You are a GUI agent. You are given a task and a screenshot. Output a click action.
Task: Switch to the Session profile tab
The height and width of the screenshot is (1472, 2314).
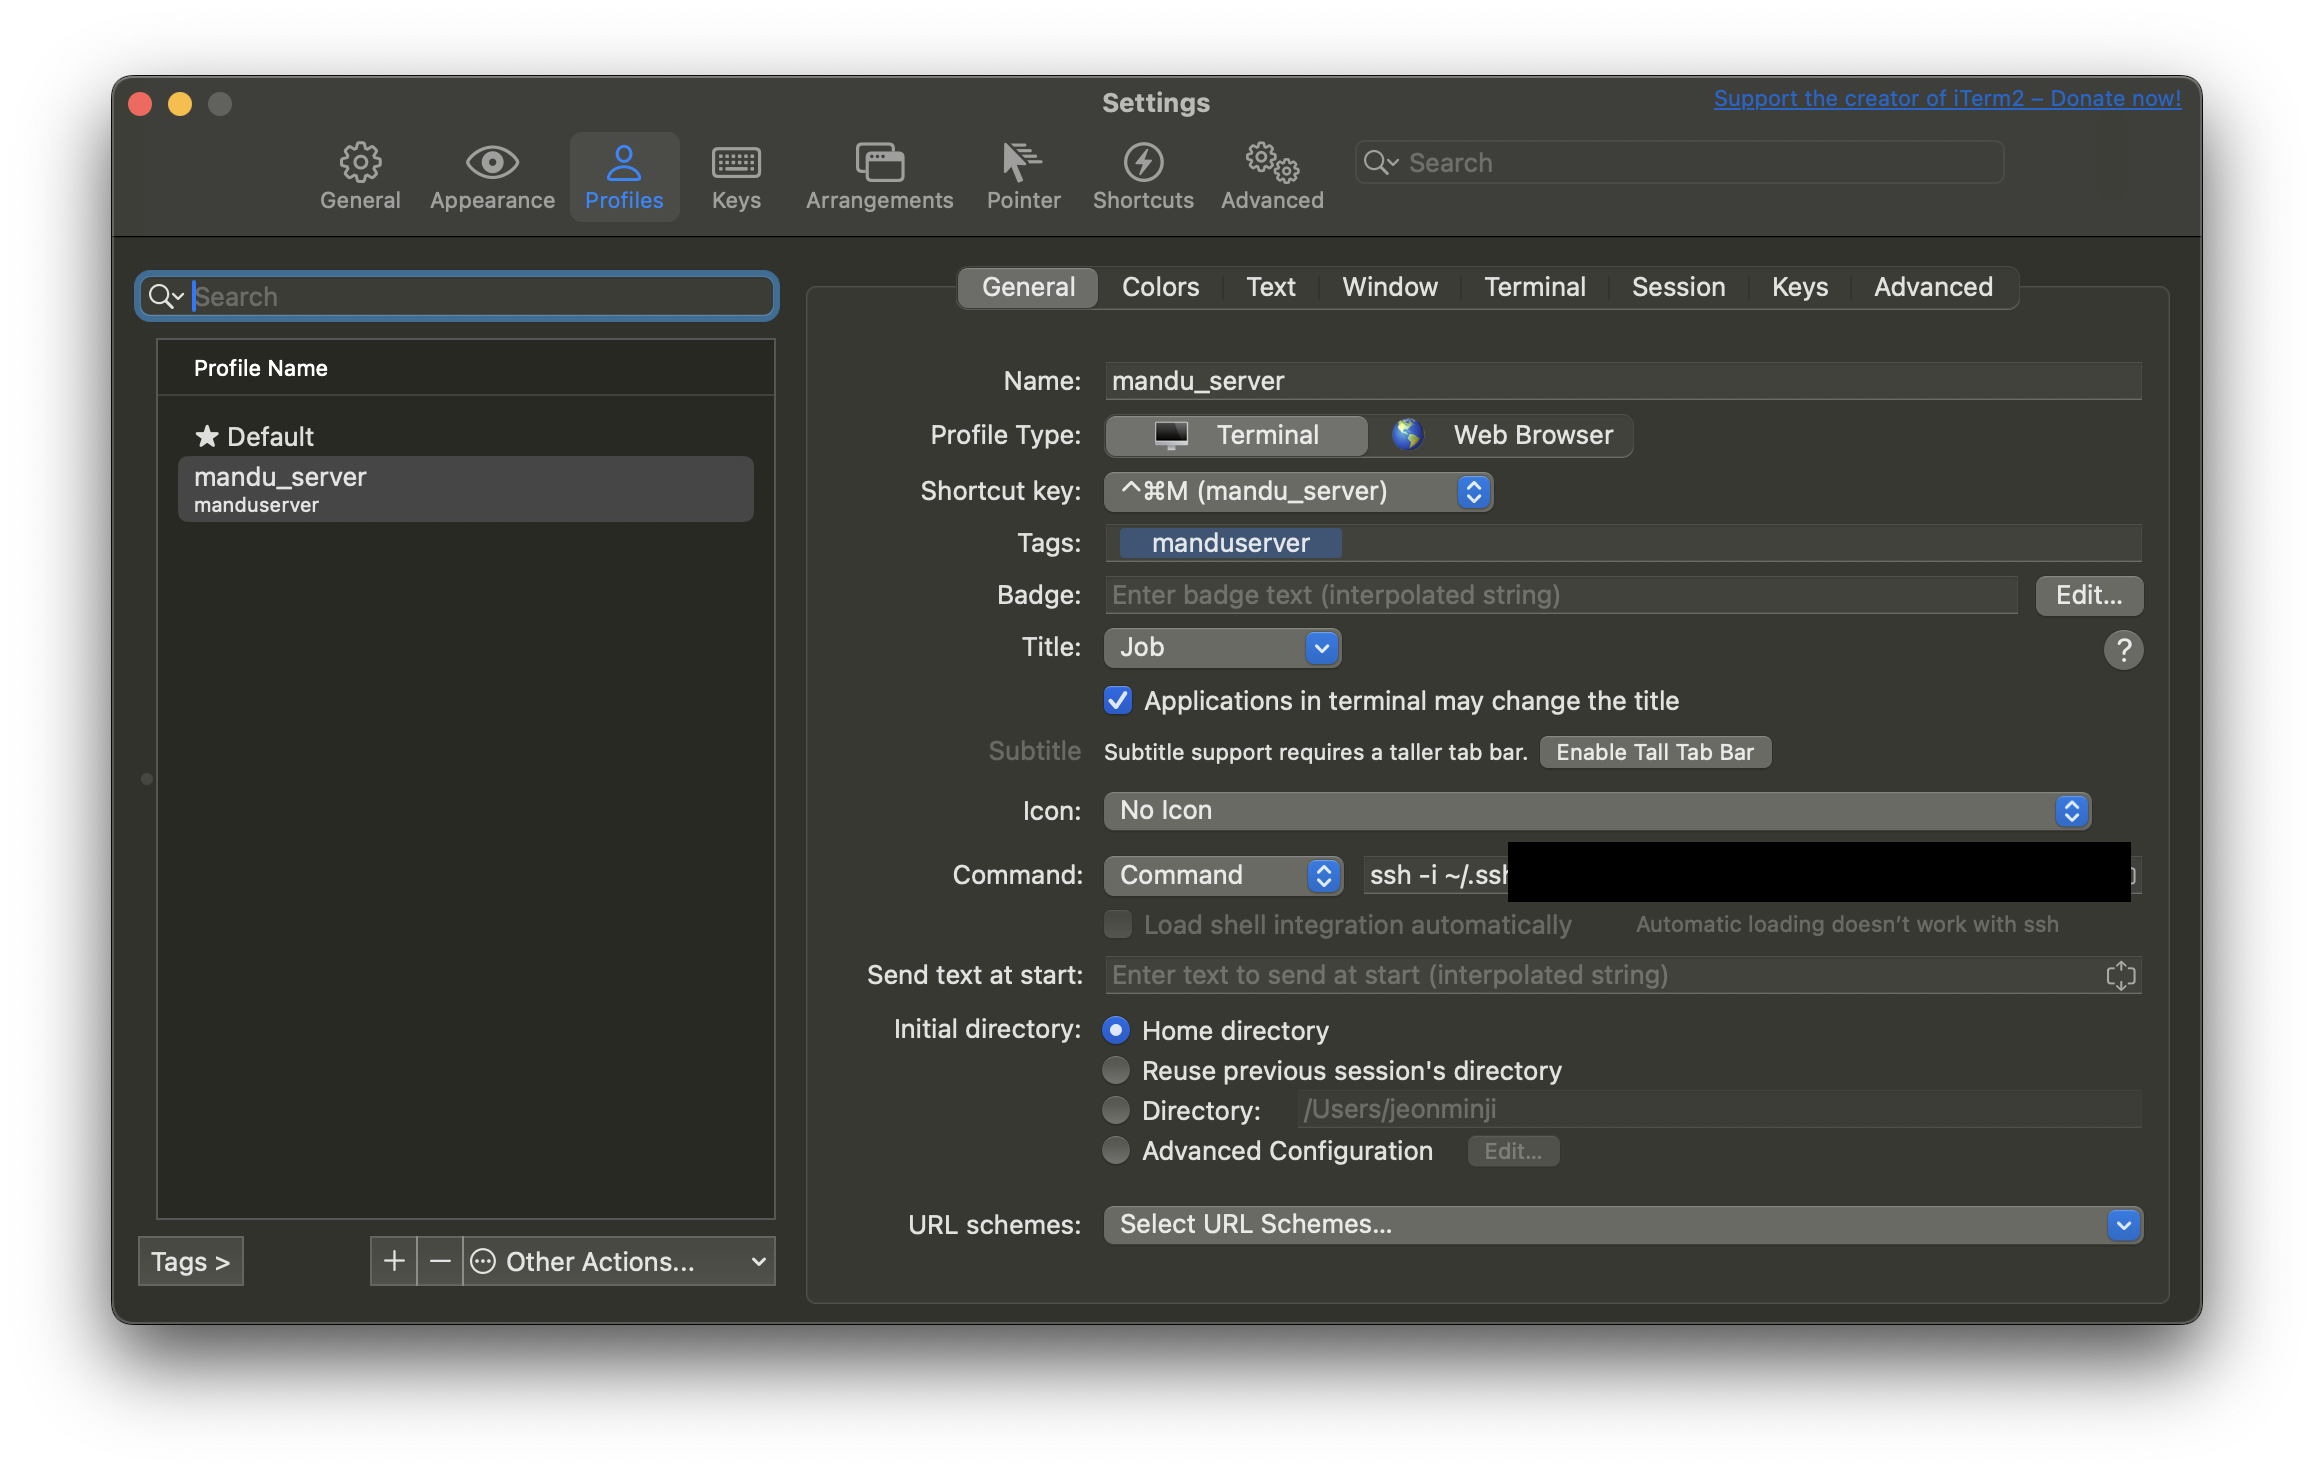pyautogui.click(x=1678, y=287)
